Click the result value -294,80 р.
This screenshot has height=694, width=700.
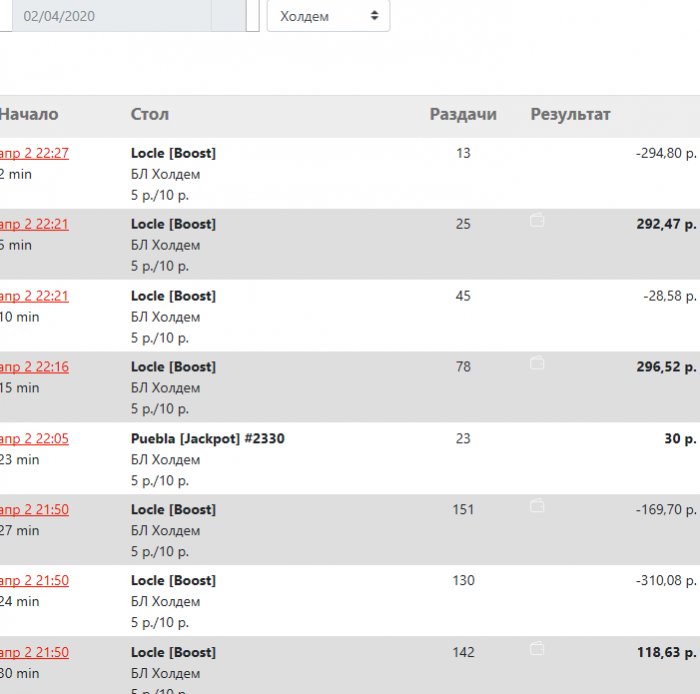point(666,153)
